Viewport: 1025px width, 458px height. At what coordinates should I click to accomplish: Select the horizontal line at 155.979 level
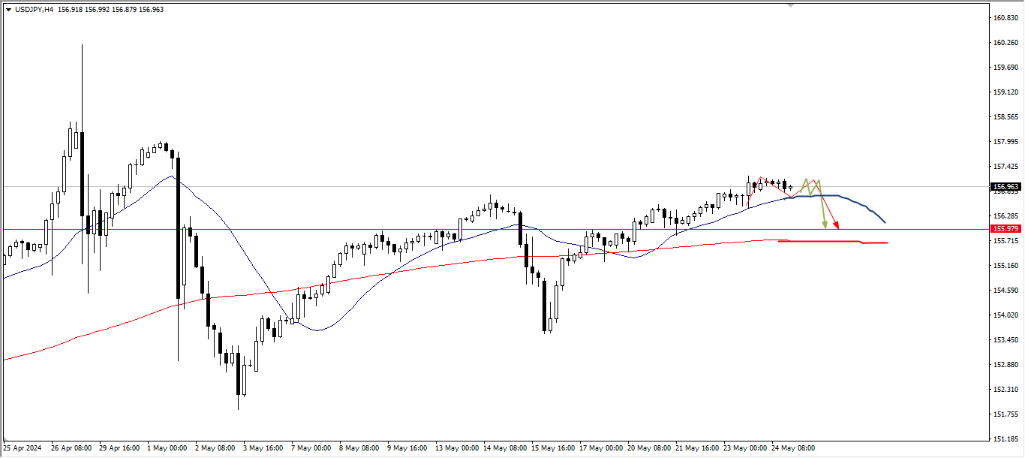pos(300,229)
